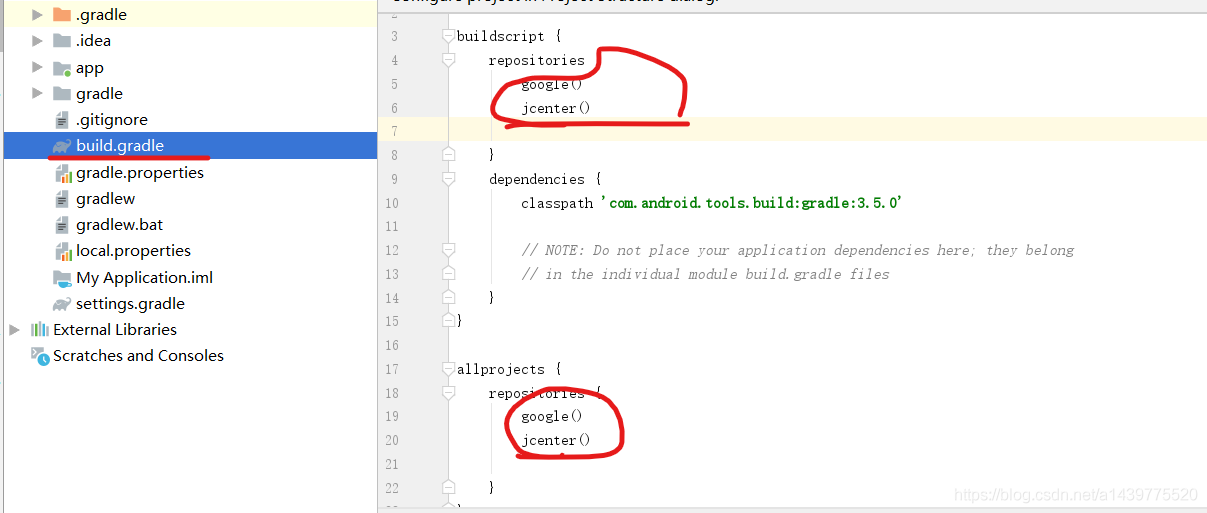Collapse the allprojects block fold marker
The width and height of the screenshot is (1207, 513).
click(x=448, y=369)
